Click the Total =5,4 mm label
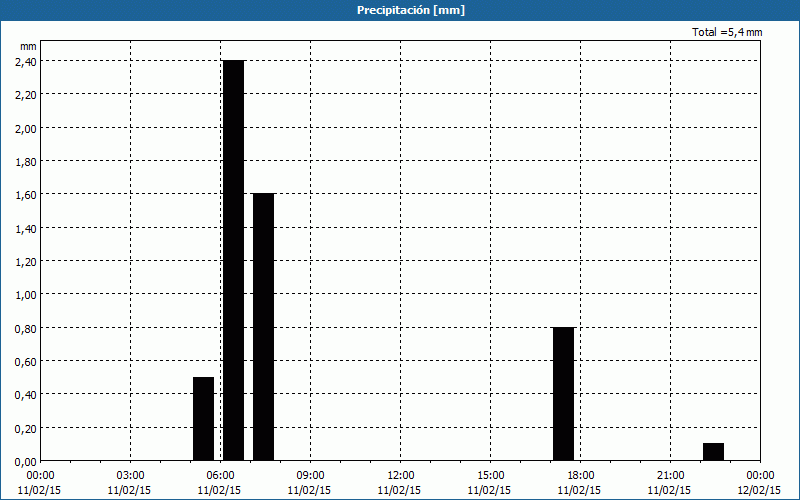 click(x=727, y=32)
